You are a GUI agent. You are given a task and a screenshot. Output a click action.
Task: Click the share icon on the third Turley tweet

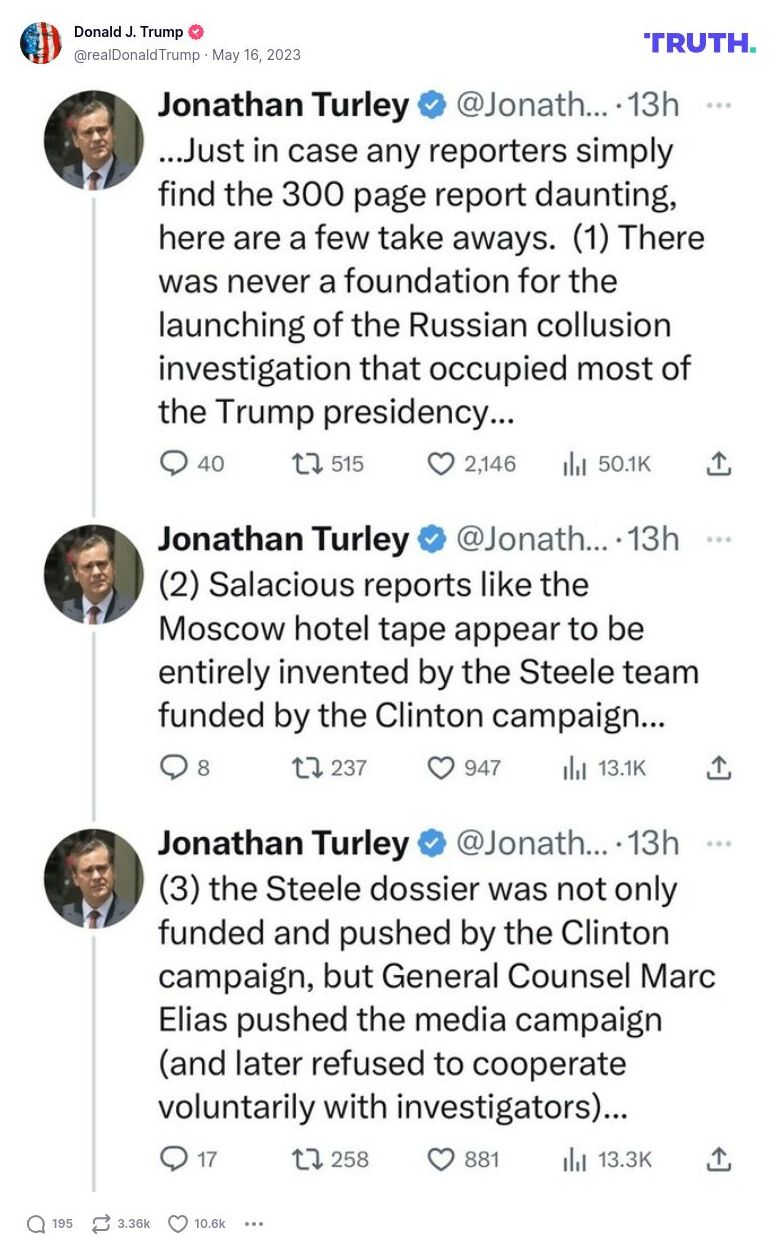[720, 1160]
